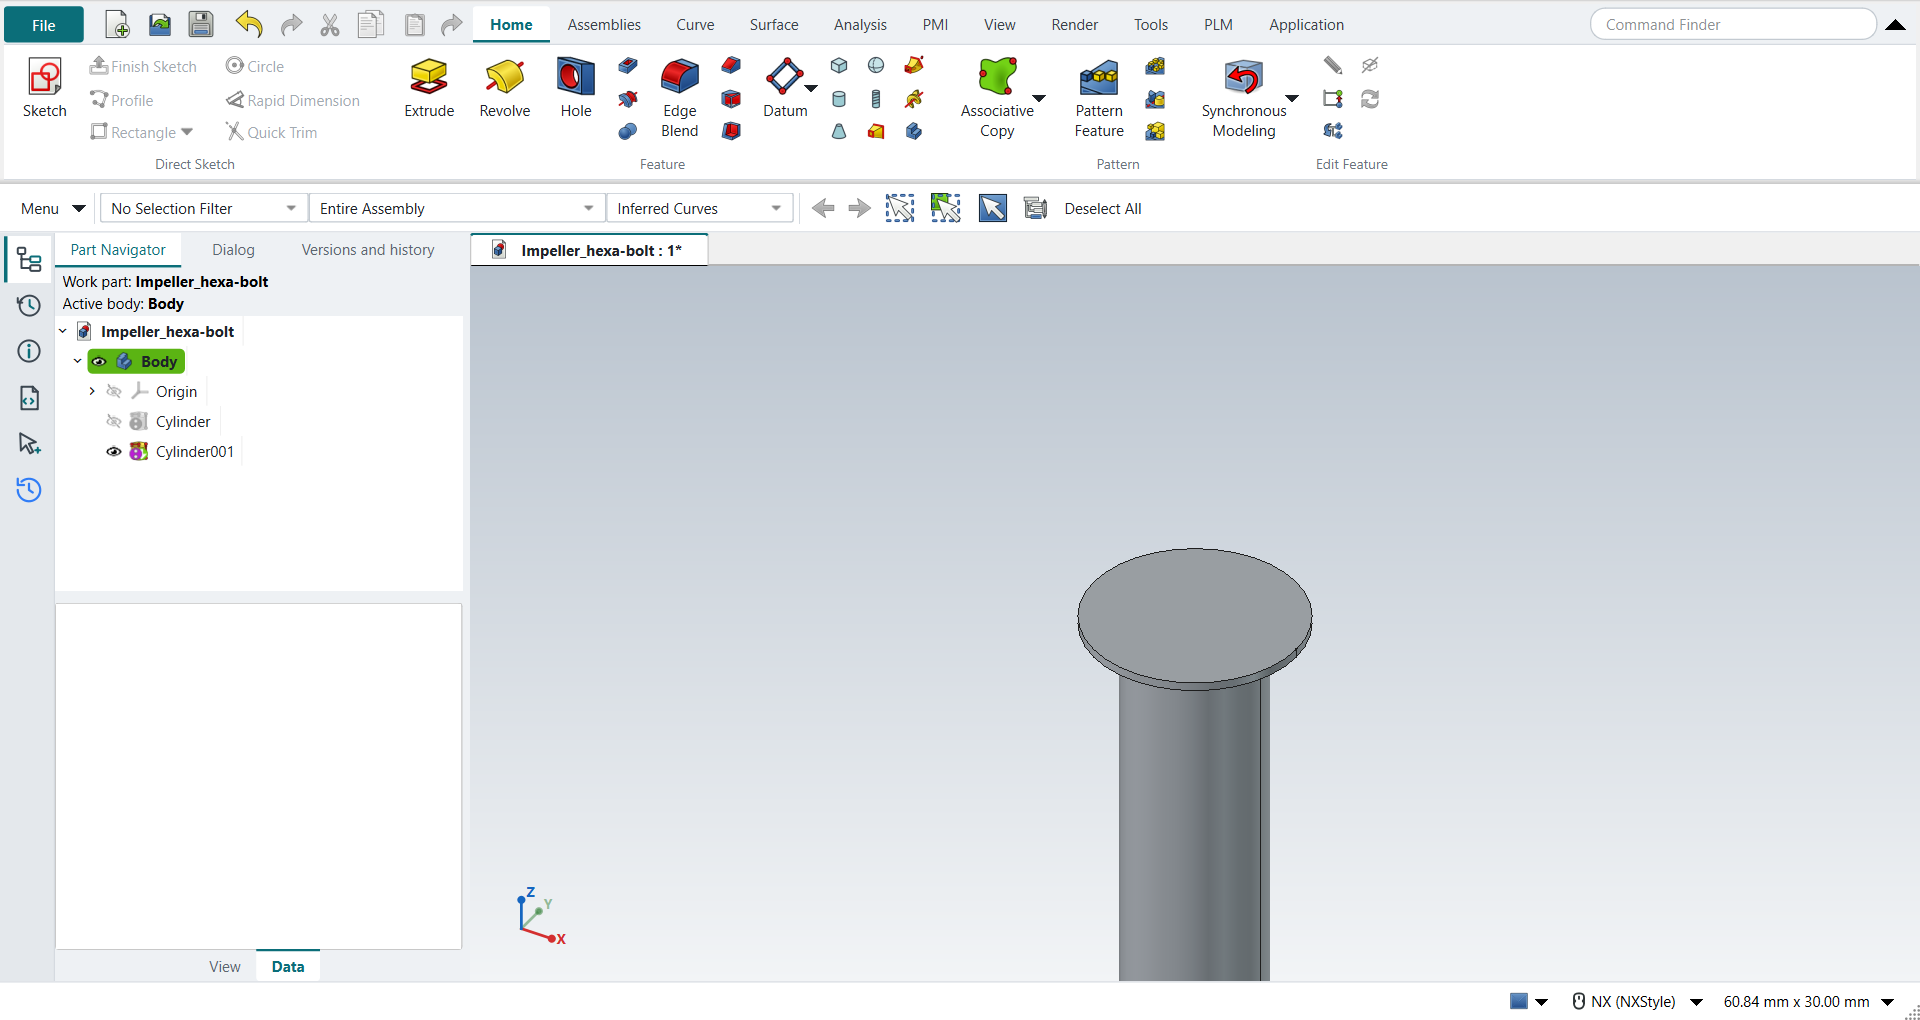Click inside the Command Finder search field
The height and width of the screenshot is (1020, 1920).
pyautogui.click(x=1733, y=24)
